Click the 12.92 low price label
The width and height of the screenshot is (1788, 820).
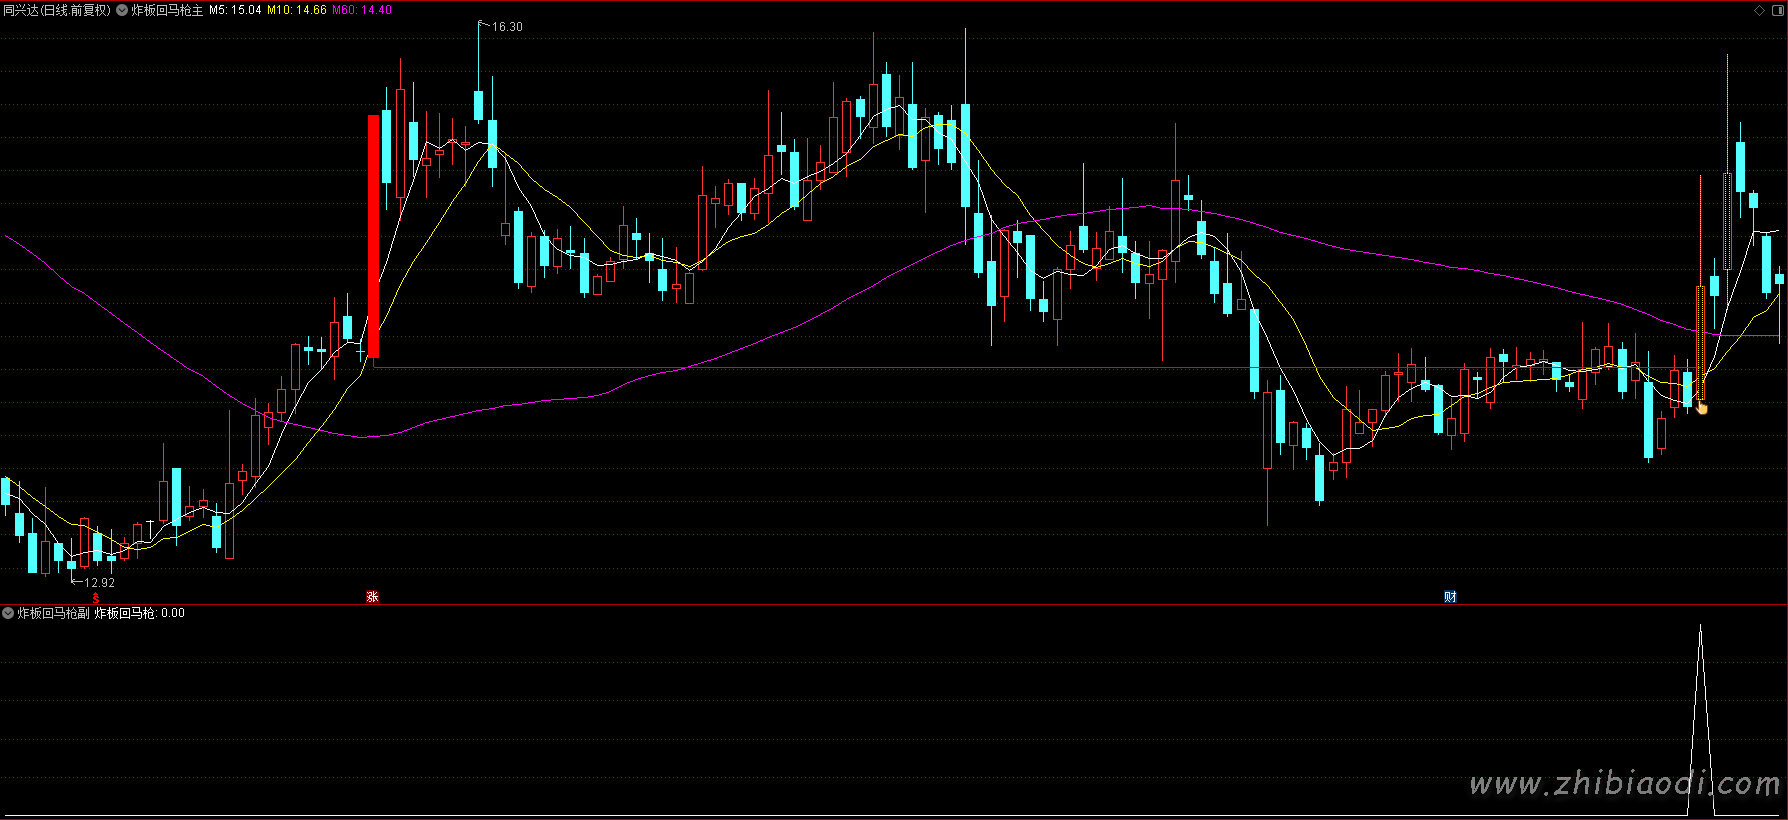99,582
